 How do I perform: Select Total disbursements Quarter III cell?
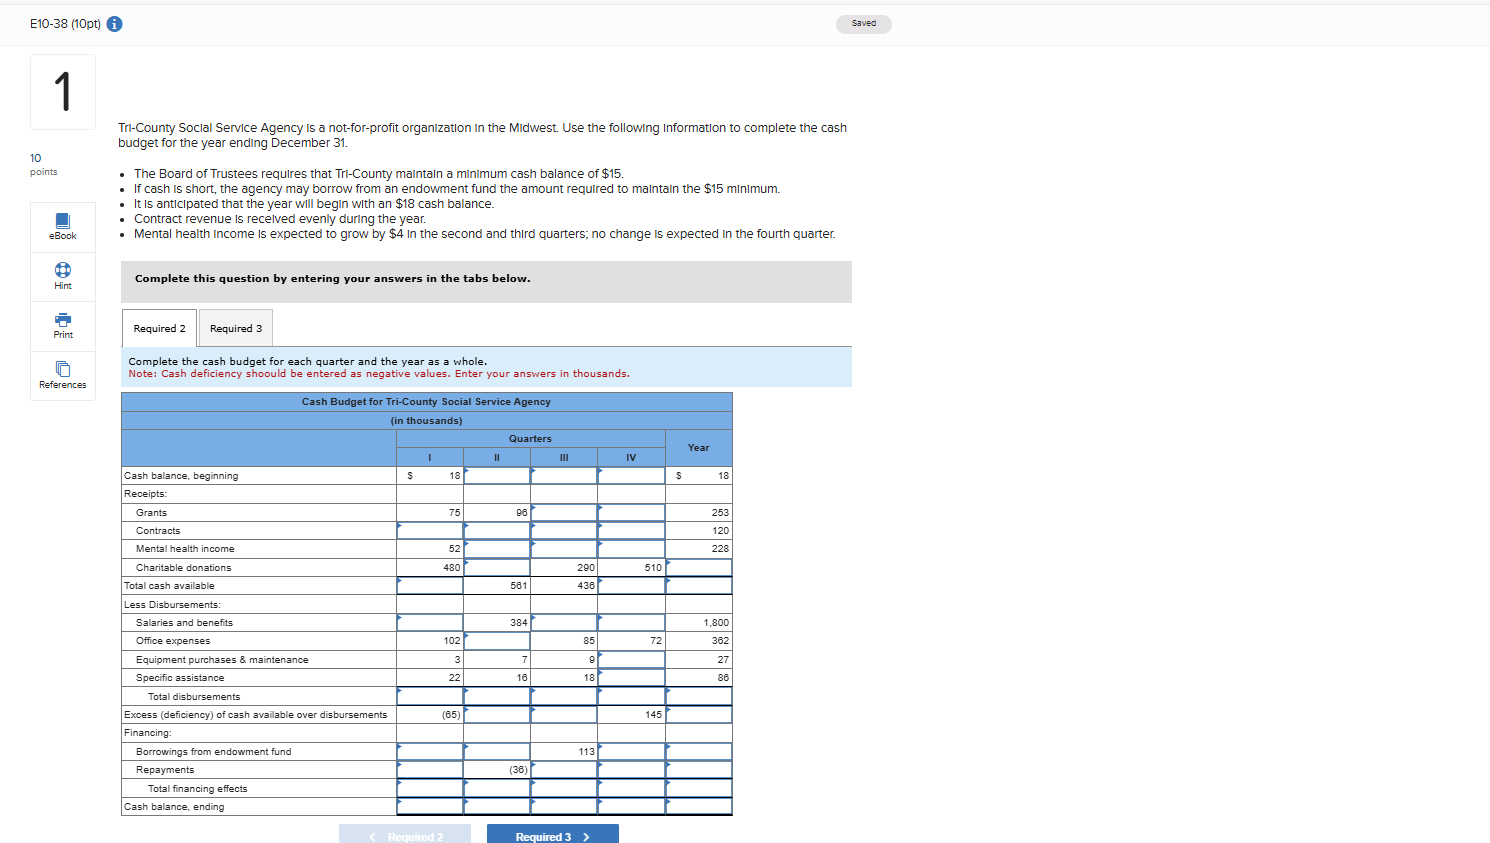click(x=564, y=697)
